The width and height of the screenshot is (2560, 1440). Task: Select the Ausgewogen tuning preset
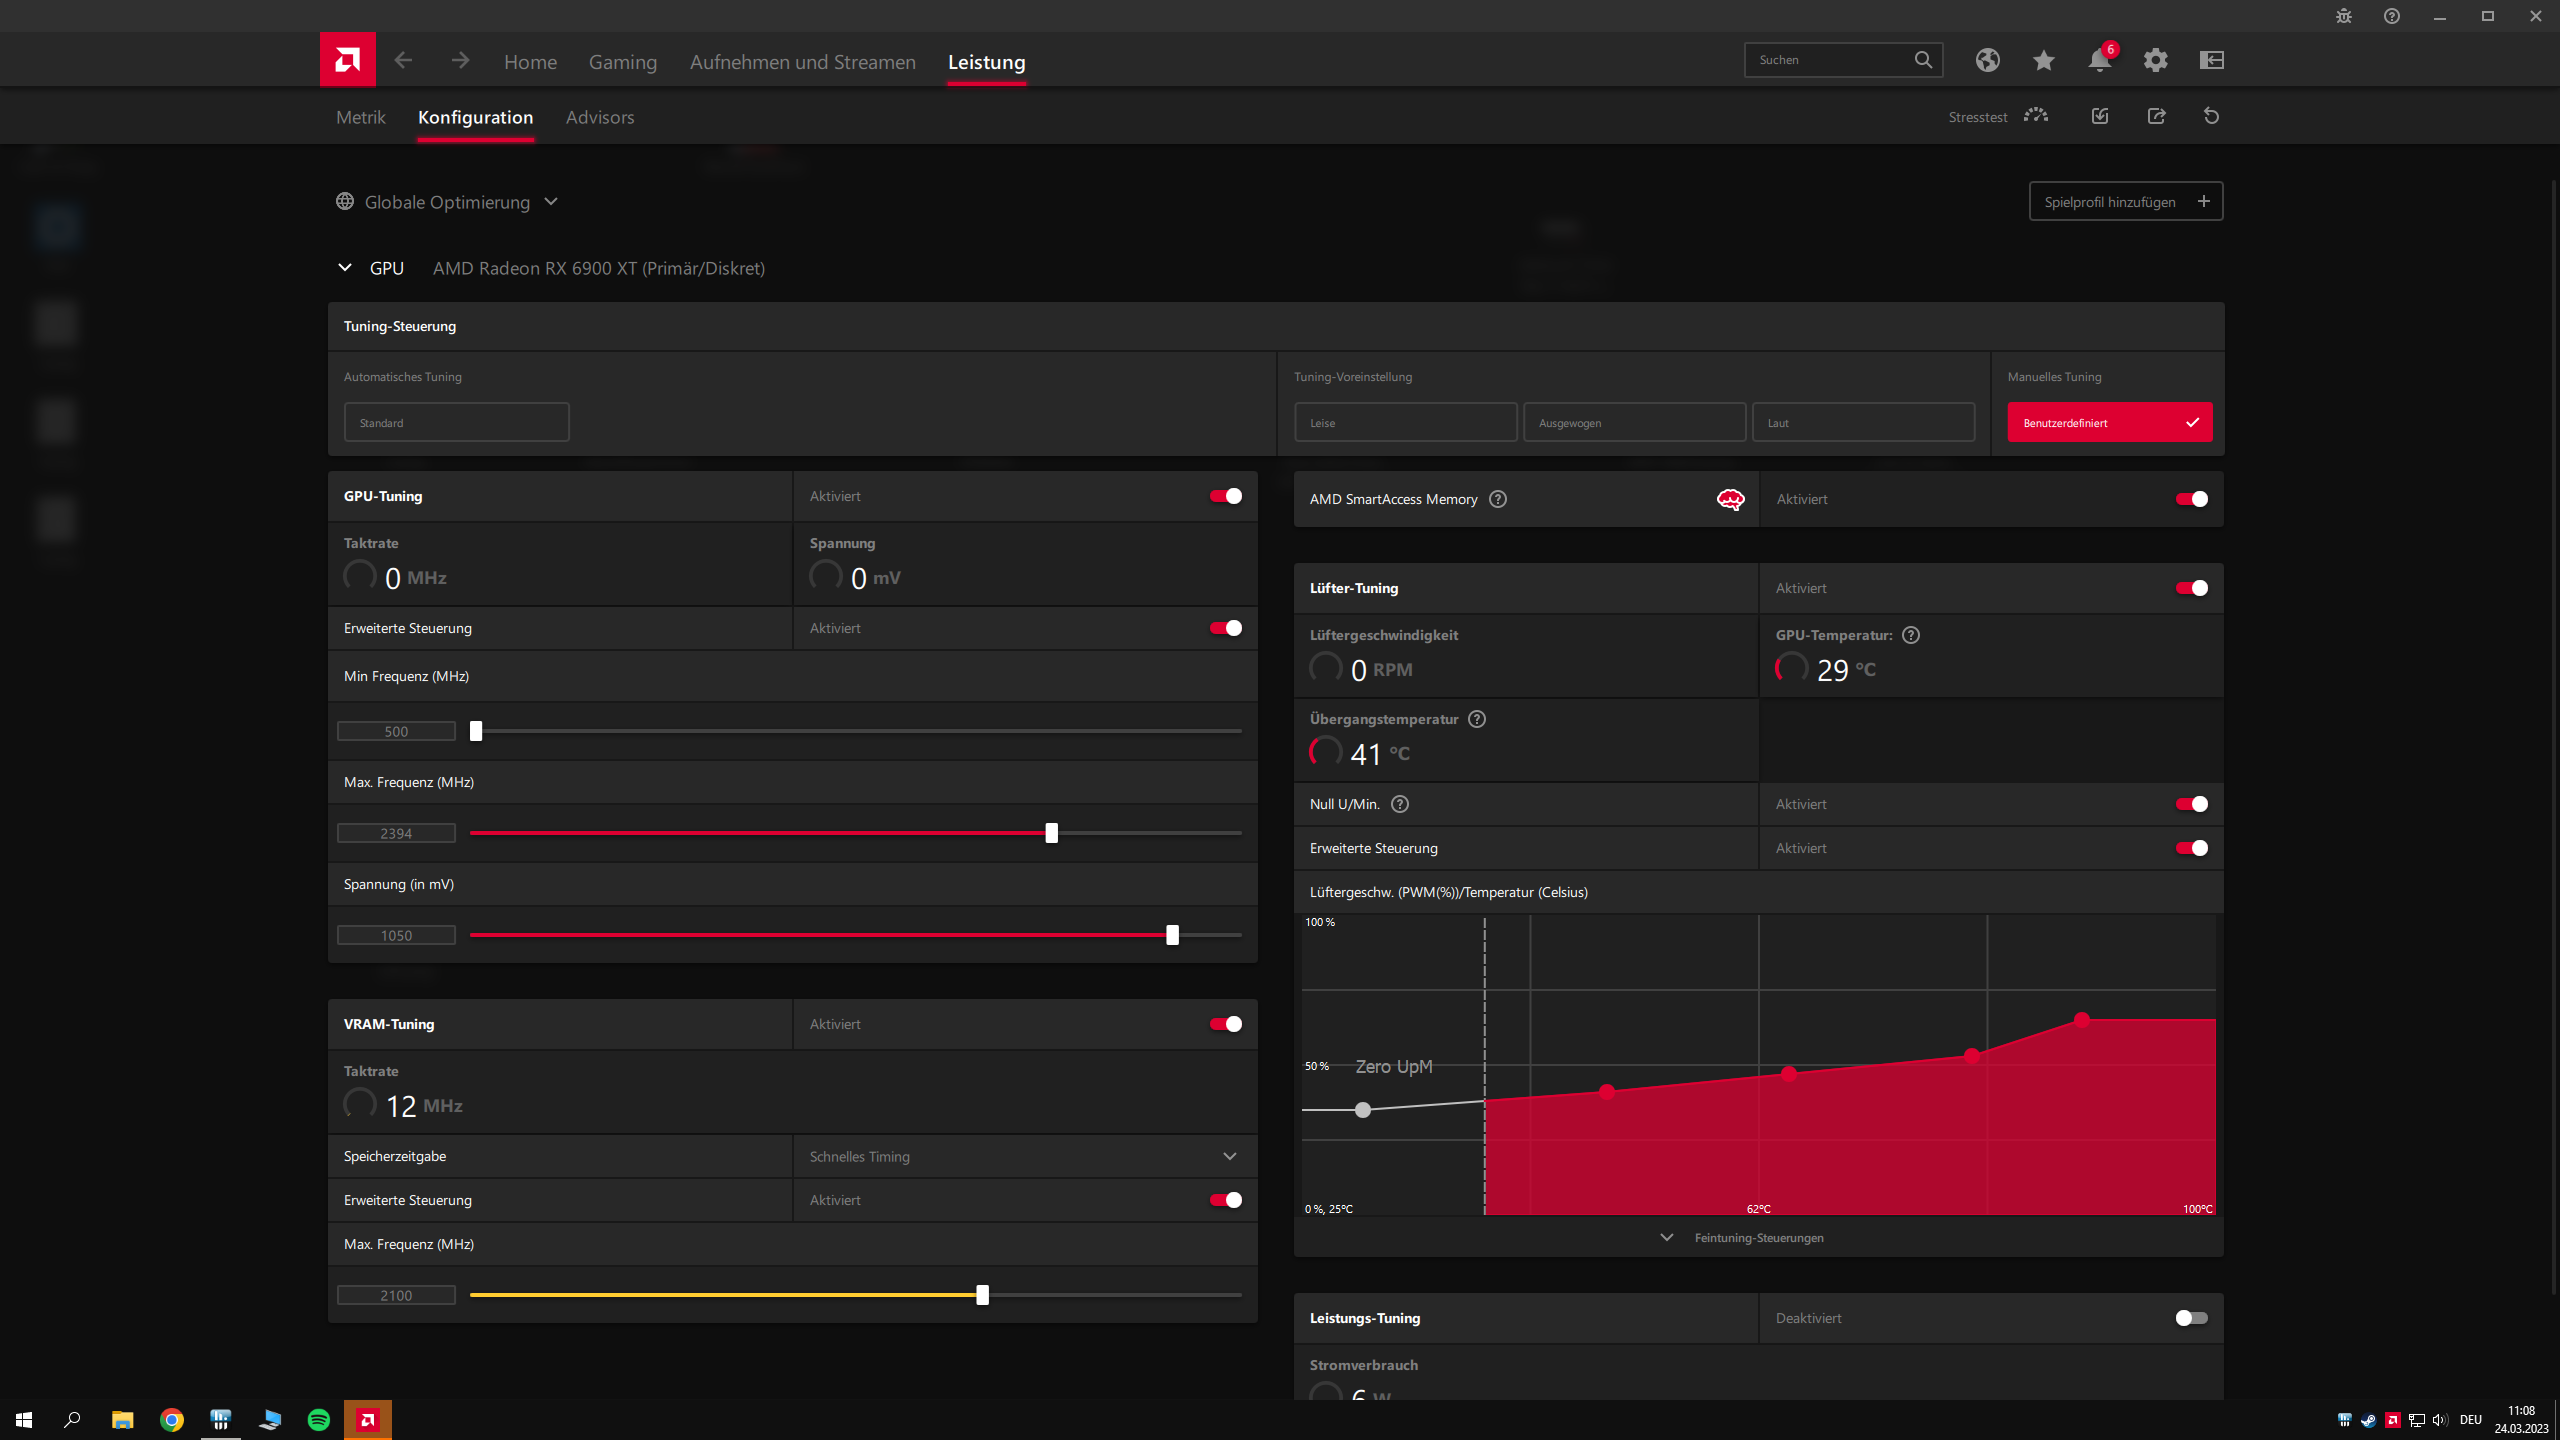(x=1634, y=422)
